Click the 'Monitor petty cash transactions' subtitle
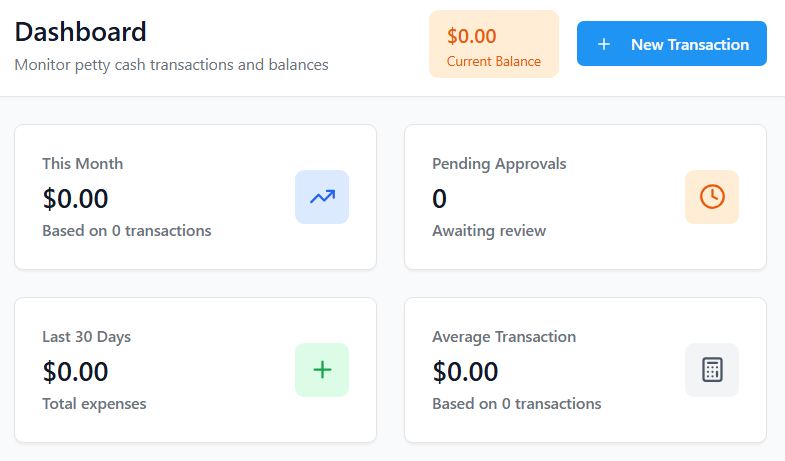Image resolution: width=785 pixels, height=461 pixels. tap(172, 65)
